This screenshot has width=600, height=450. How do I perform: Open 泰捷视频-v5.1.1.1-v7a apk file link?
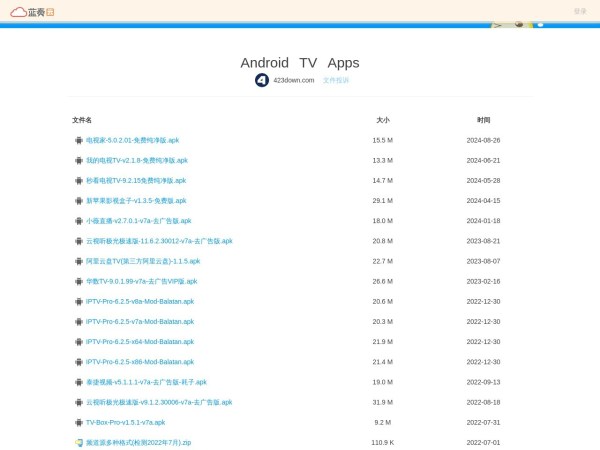(x=146, y=381)
